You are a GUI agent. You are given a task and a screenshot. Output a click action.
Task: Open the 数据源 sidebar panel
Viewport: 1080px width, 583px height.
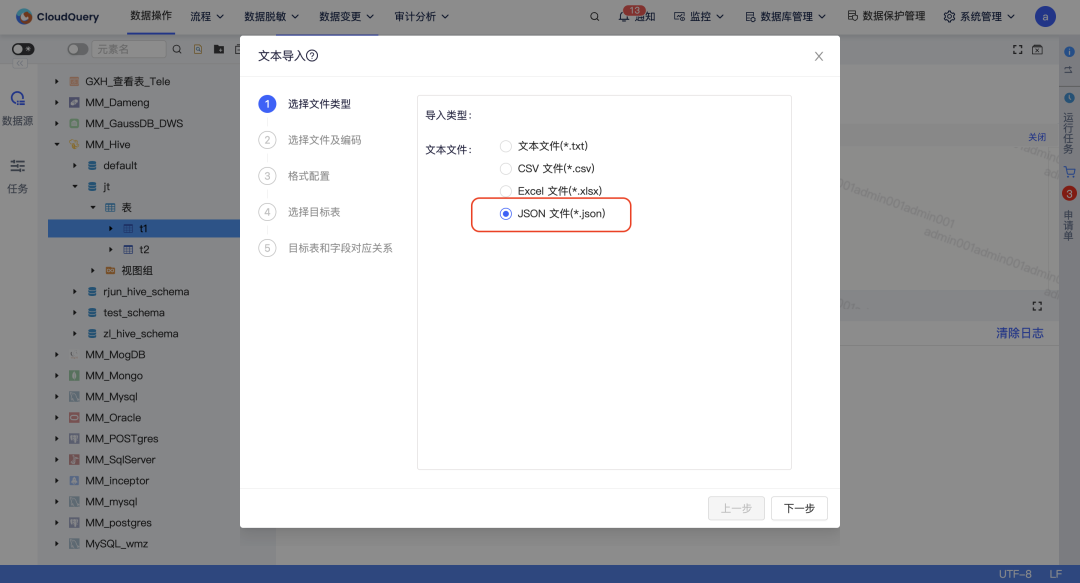coord(18,108)
